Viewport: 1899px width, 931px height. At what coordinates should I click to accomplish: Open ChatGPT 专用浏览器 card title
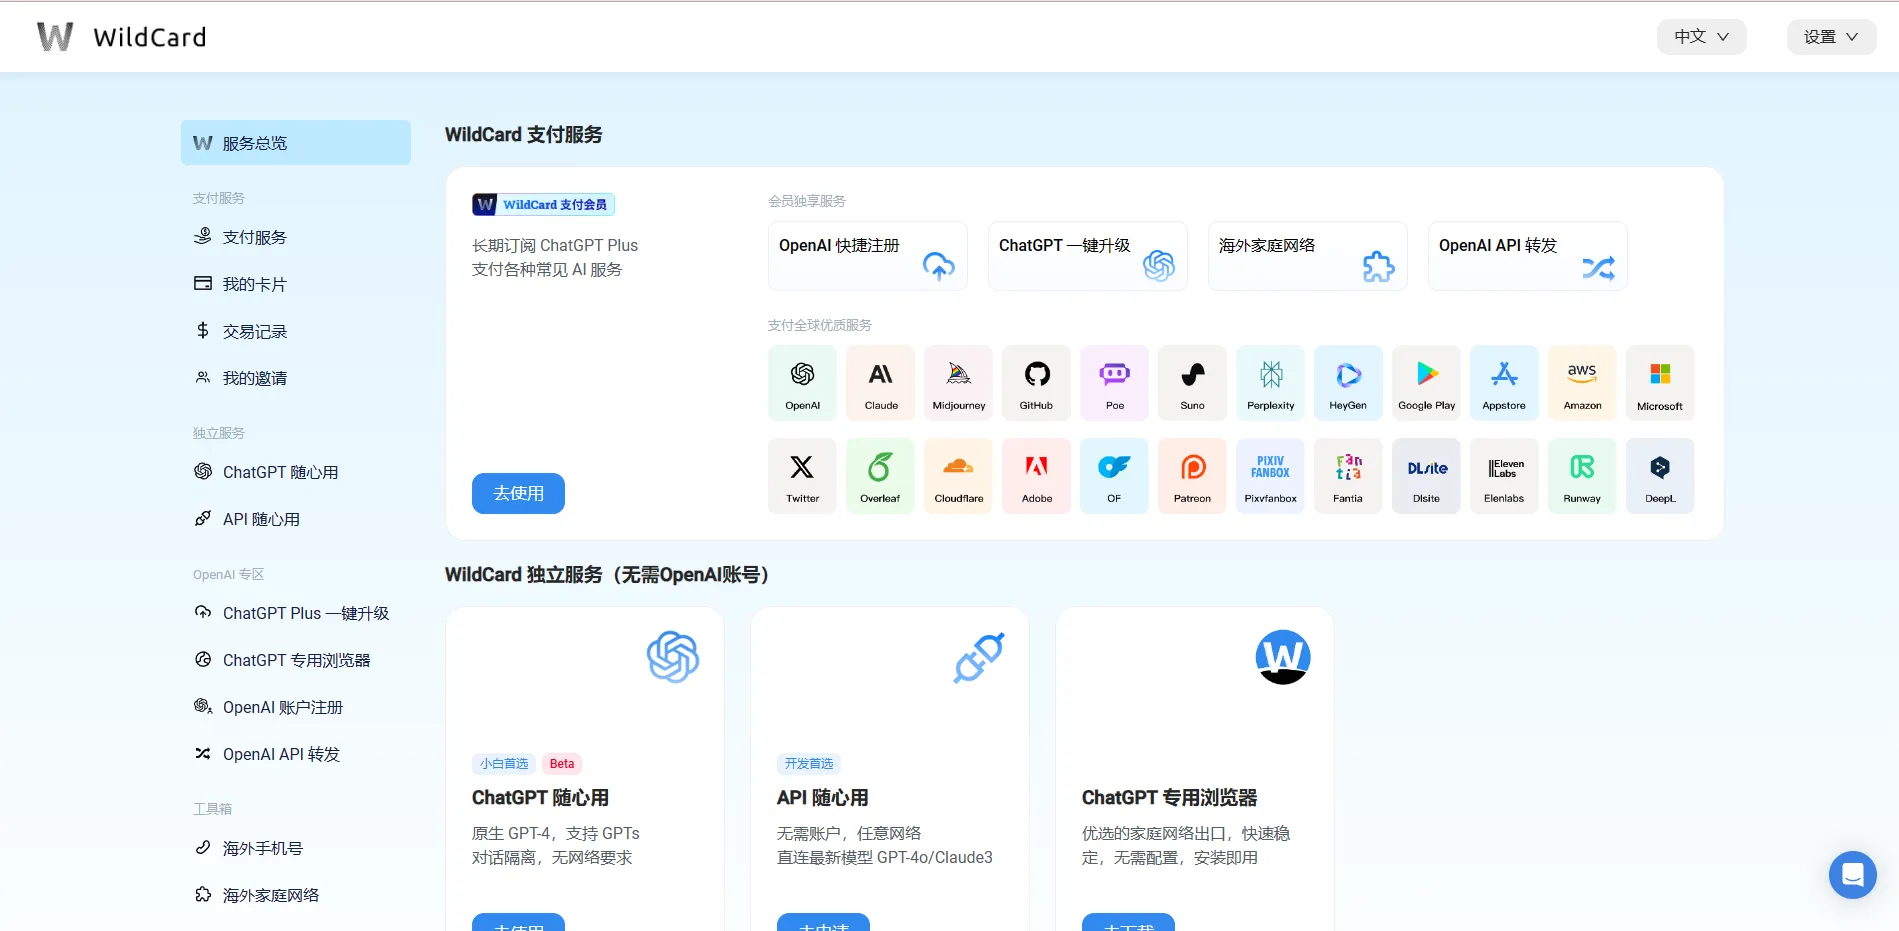[x=1169, y=798]
